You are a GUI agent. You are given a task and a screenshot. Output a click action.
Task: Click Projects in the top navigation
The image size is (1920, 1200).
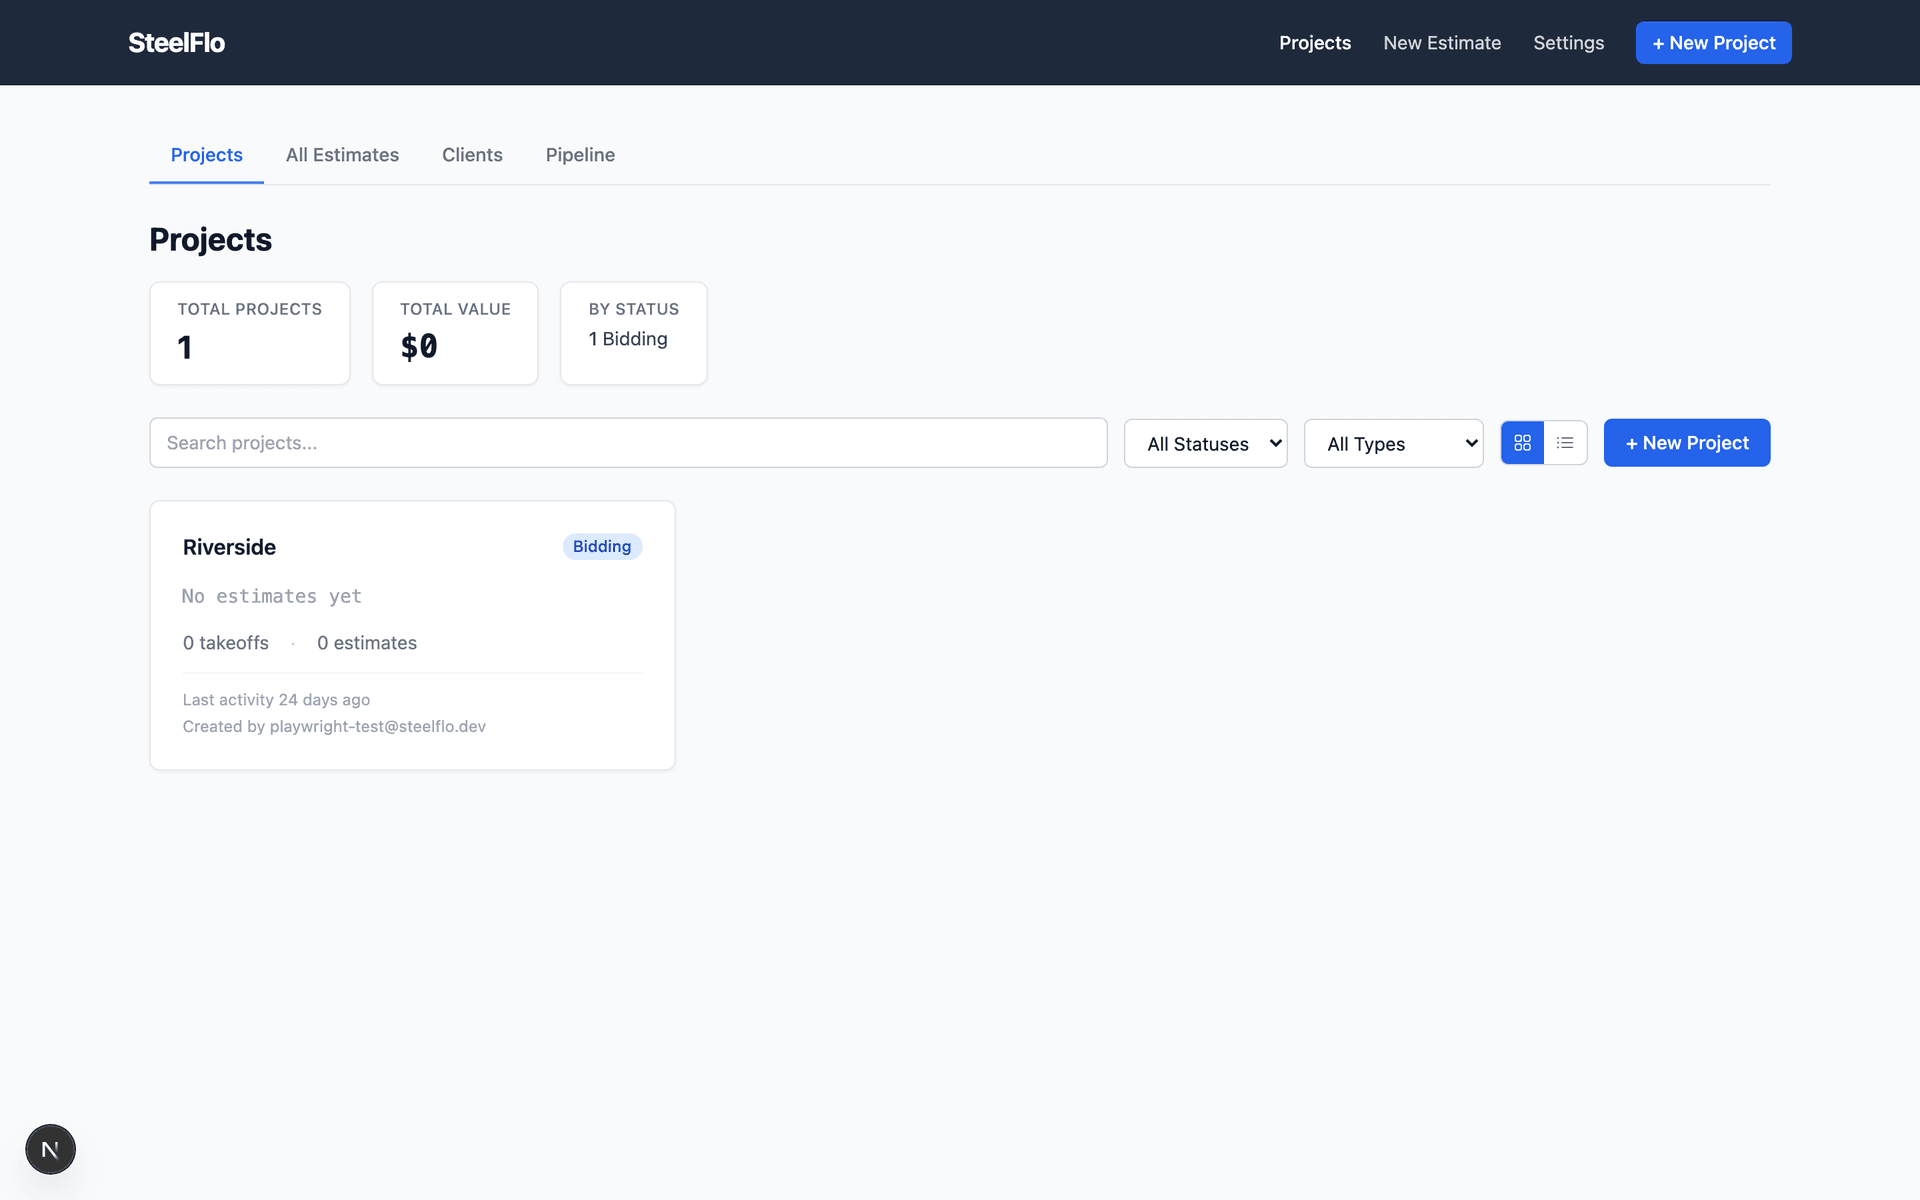click(1315, 42)
